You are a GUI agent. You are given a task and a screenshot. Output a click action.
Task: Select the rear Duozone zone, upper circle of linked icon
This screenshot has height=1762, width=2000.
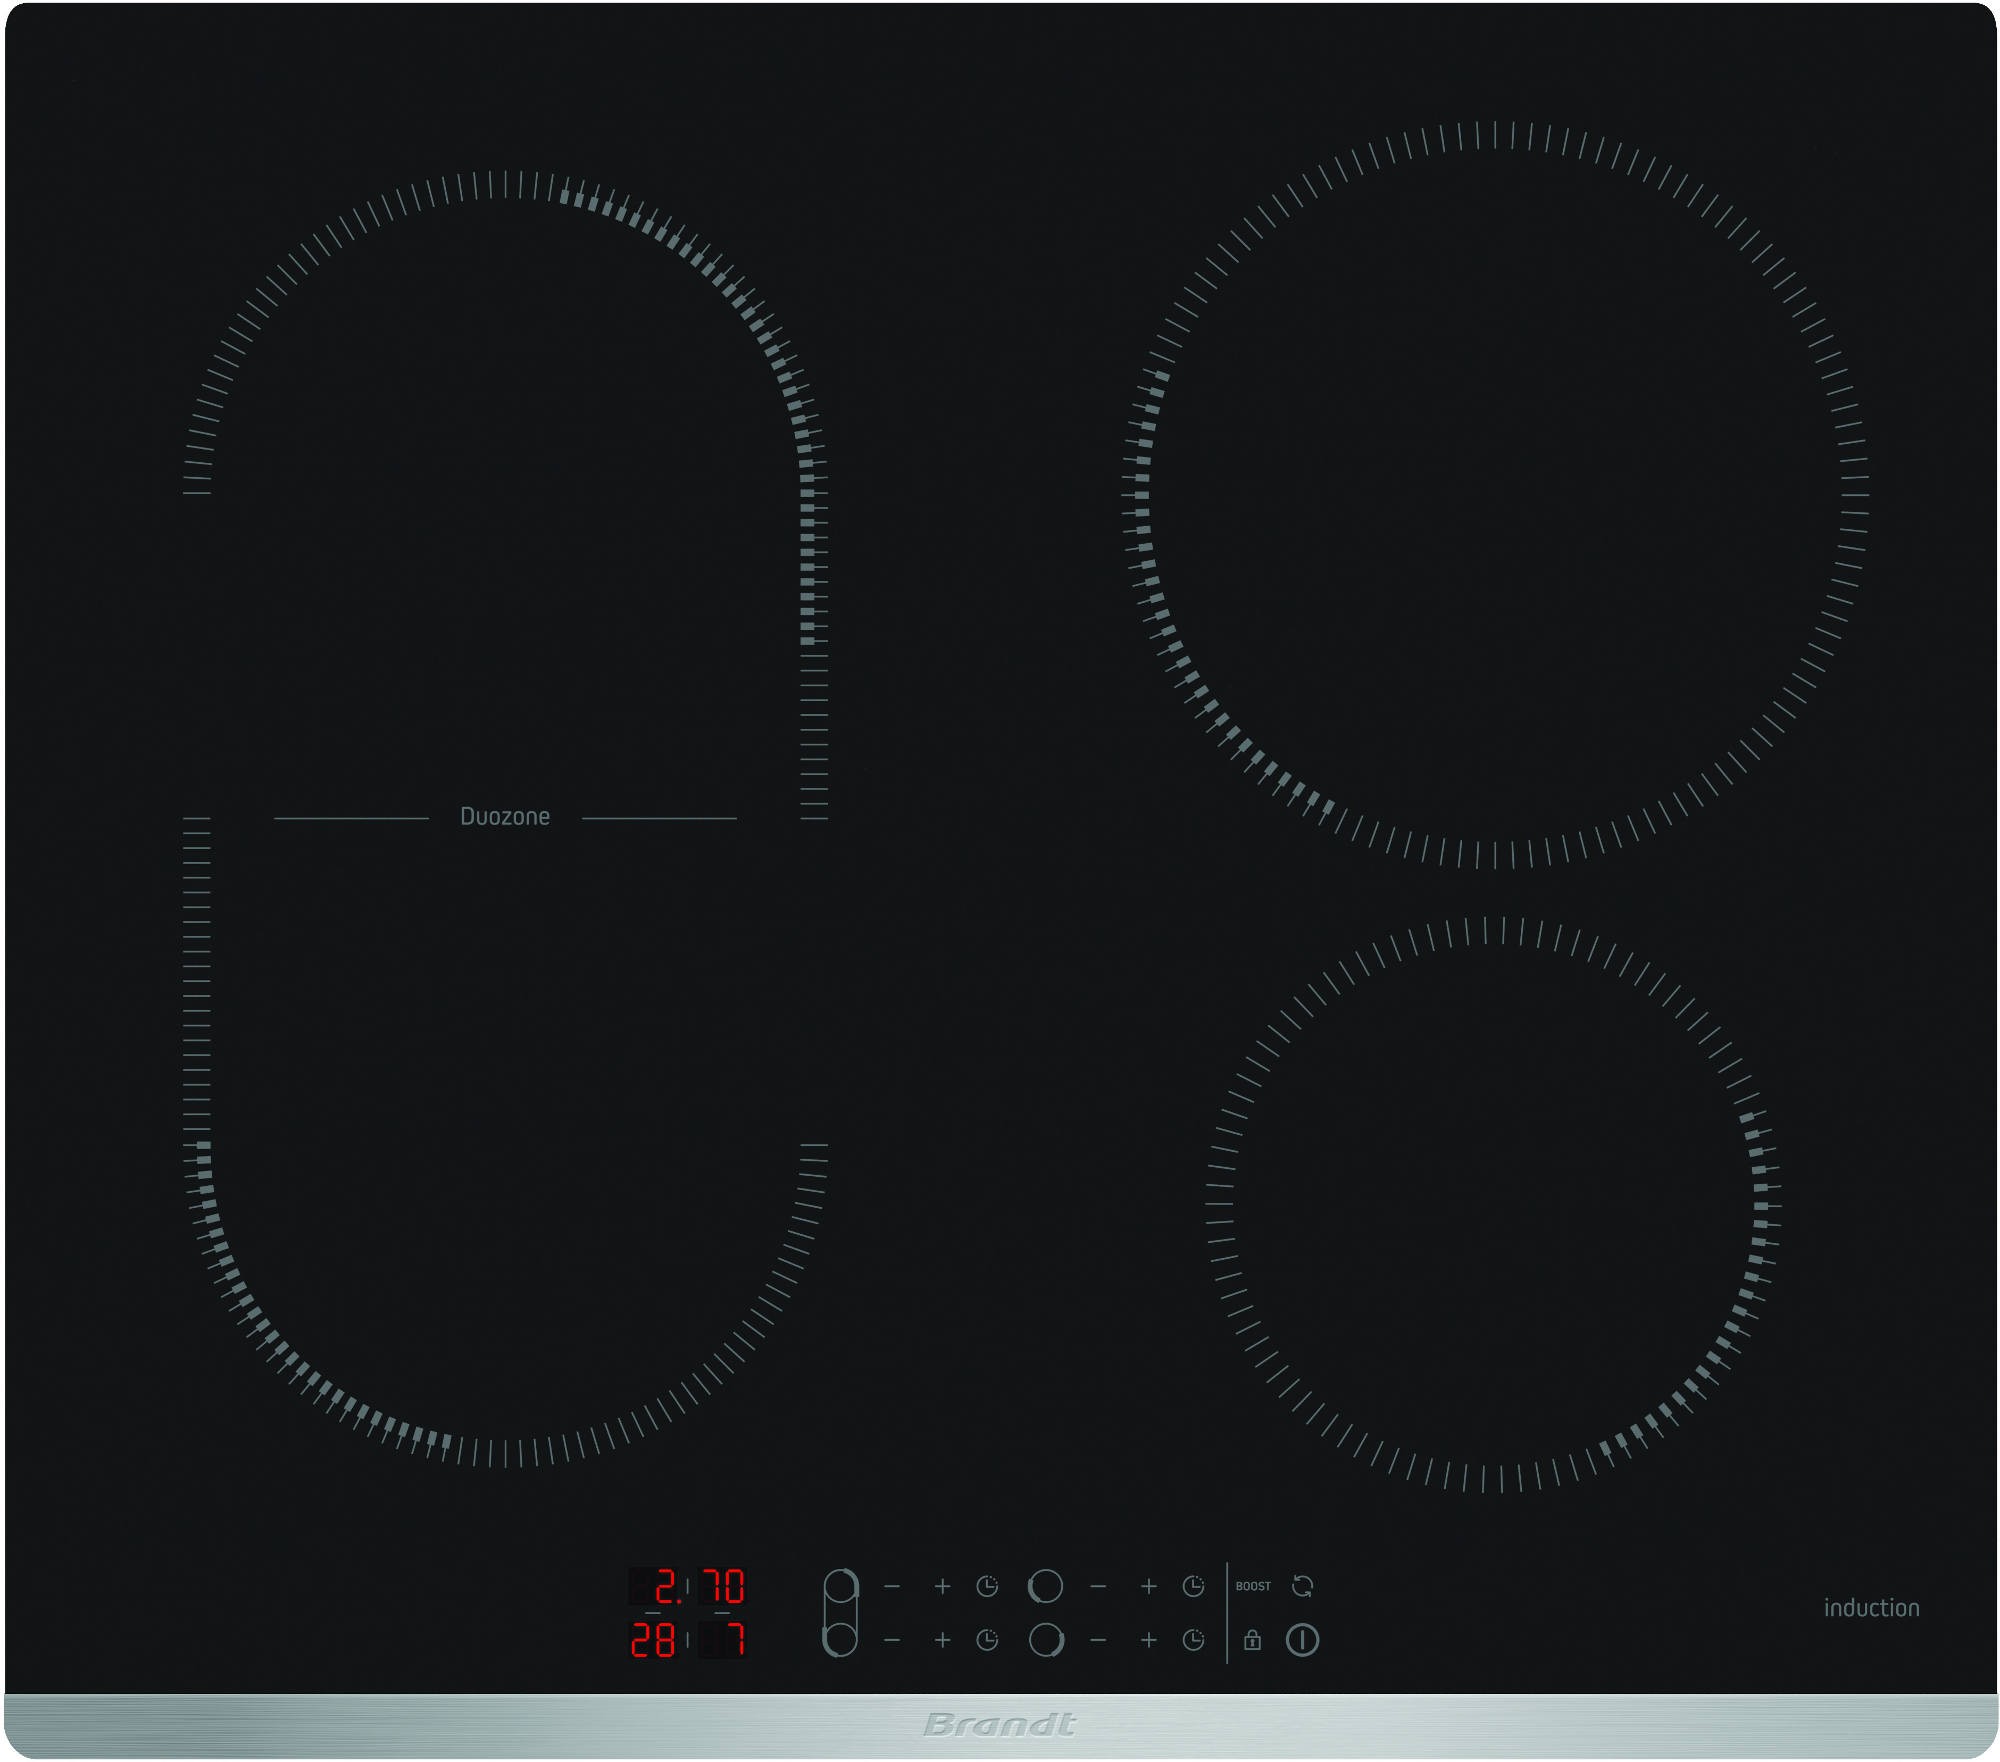point(841,1586)
